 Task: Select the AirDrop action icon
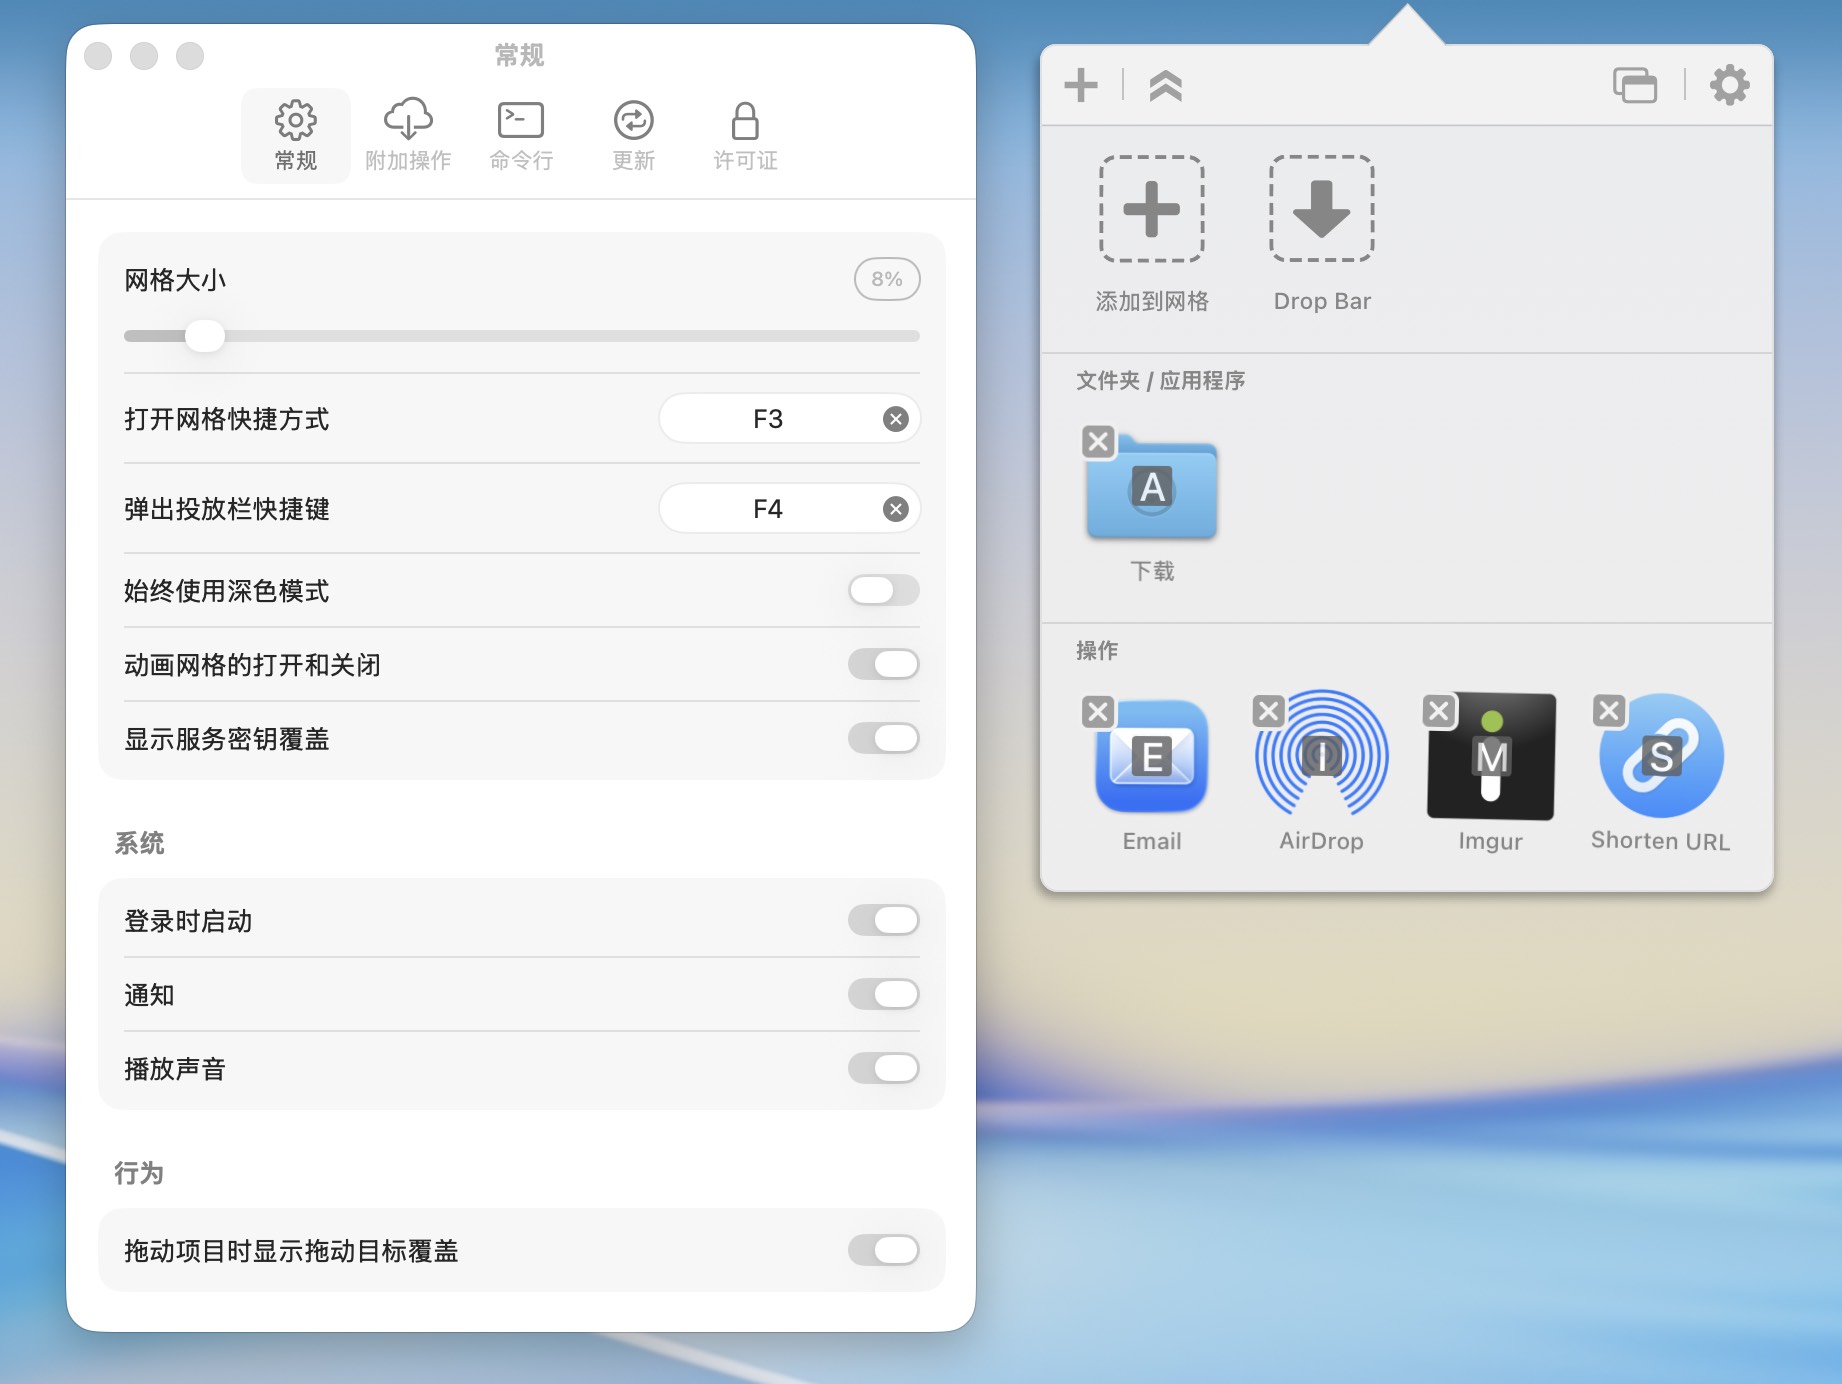coord(1321,757)
